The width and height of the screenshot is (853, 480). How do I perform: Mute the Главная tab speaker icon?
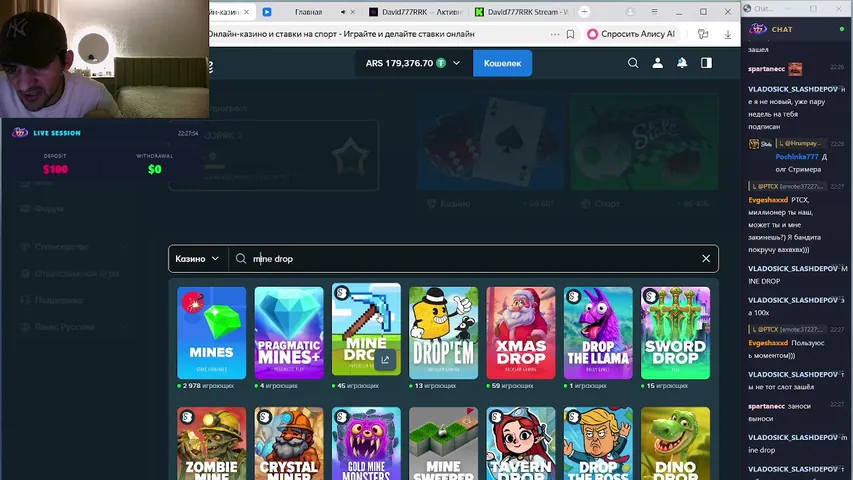click(x=343, y=12)
